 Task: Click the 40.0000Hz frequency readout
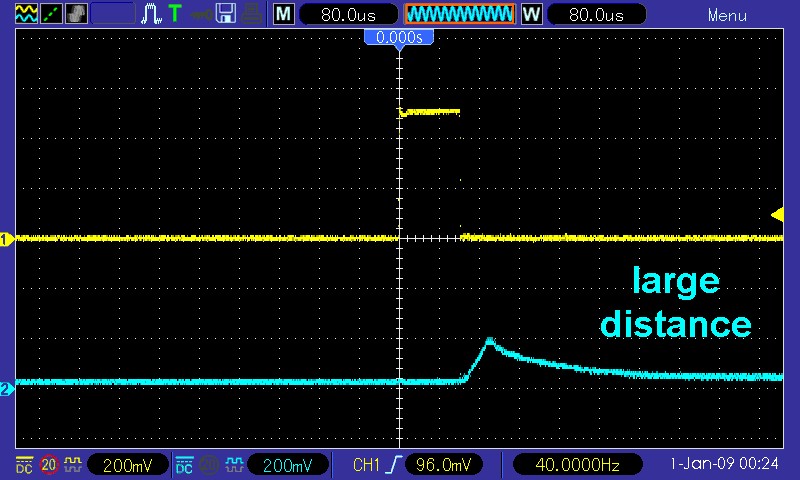[x=573, y=465]
